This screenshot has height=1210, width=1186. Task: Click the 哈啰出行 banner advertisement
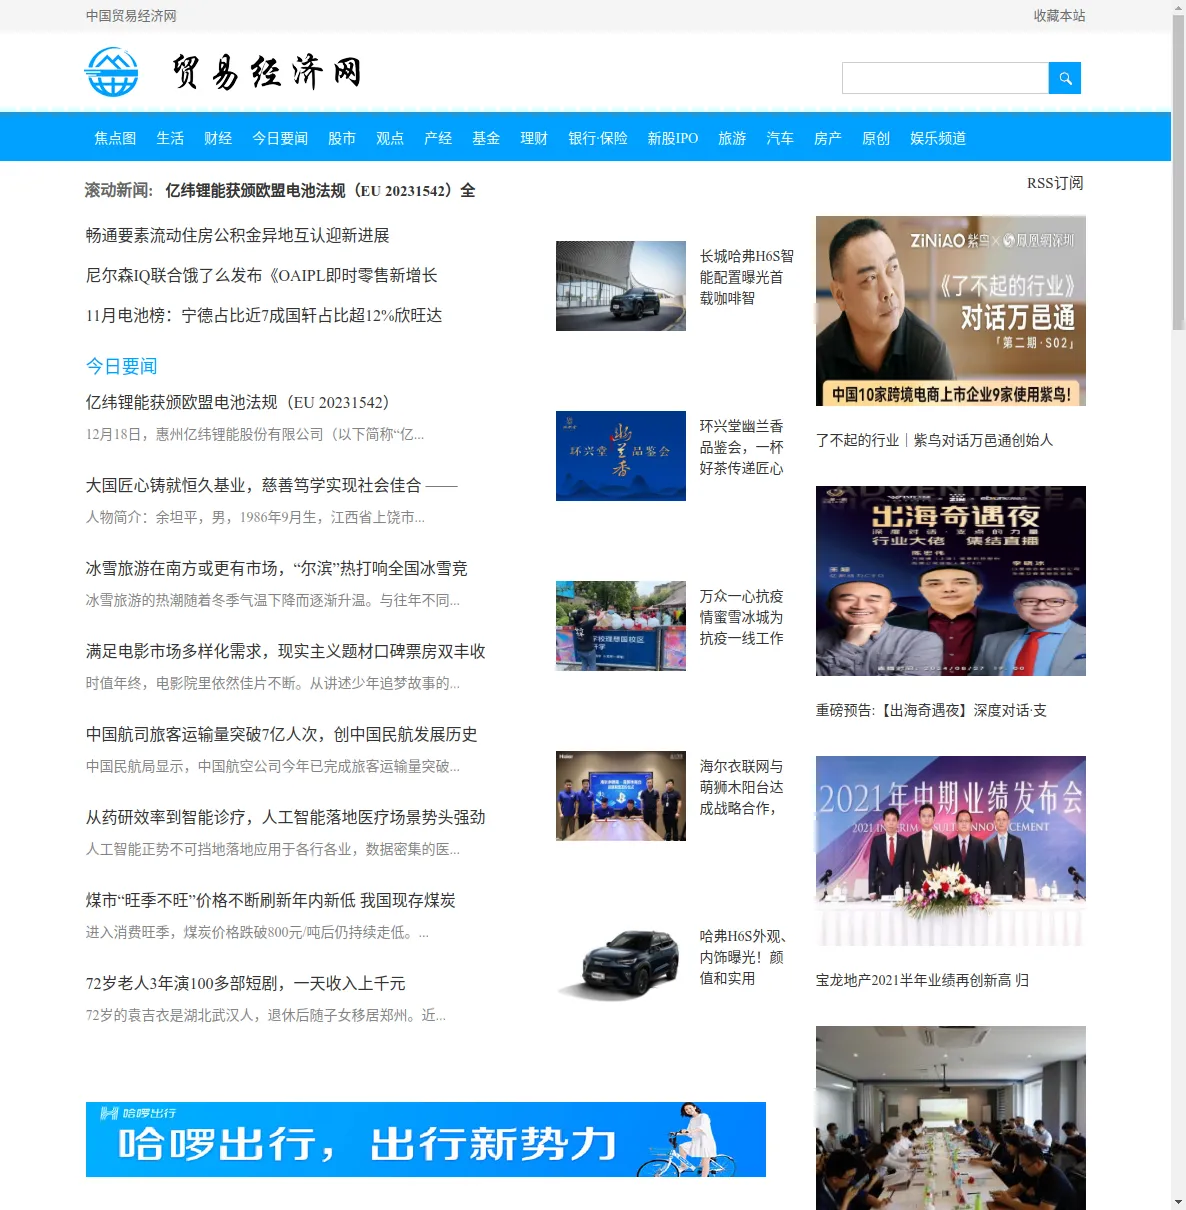point(426,1140)
